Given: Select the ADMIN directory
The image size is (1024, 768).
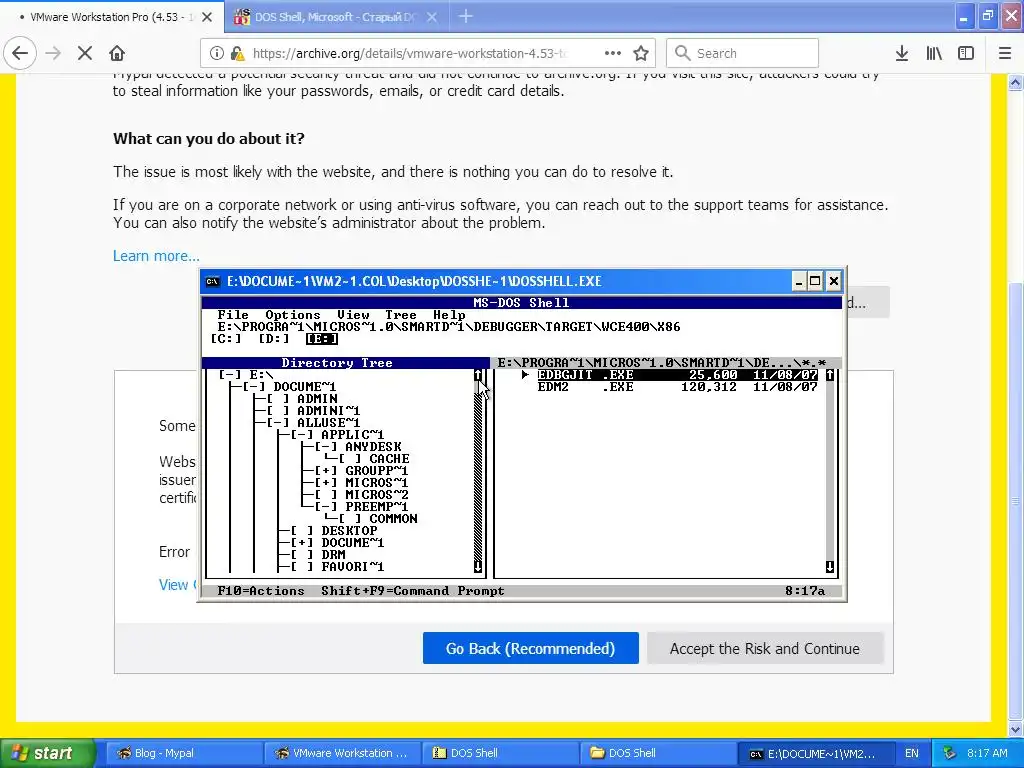Looking at the screenshot, I should pos(317,399).
